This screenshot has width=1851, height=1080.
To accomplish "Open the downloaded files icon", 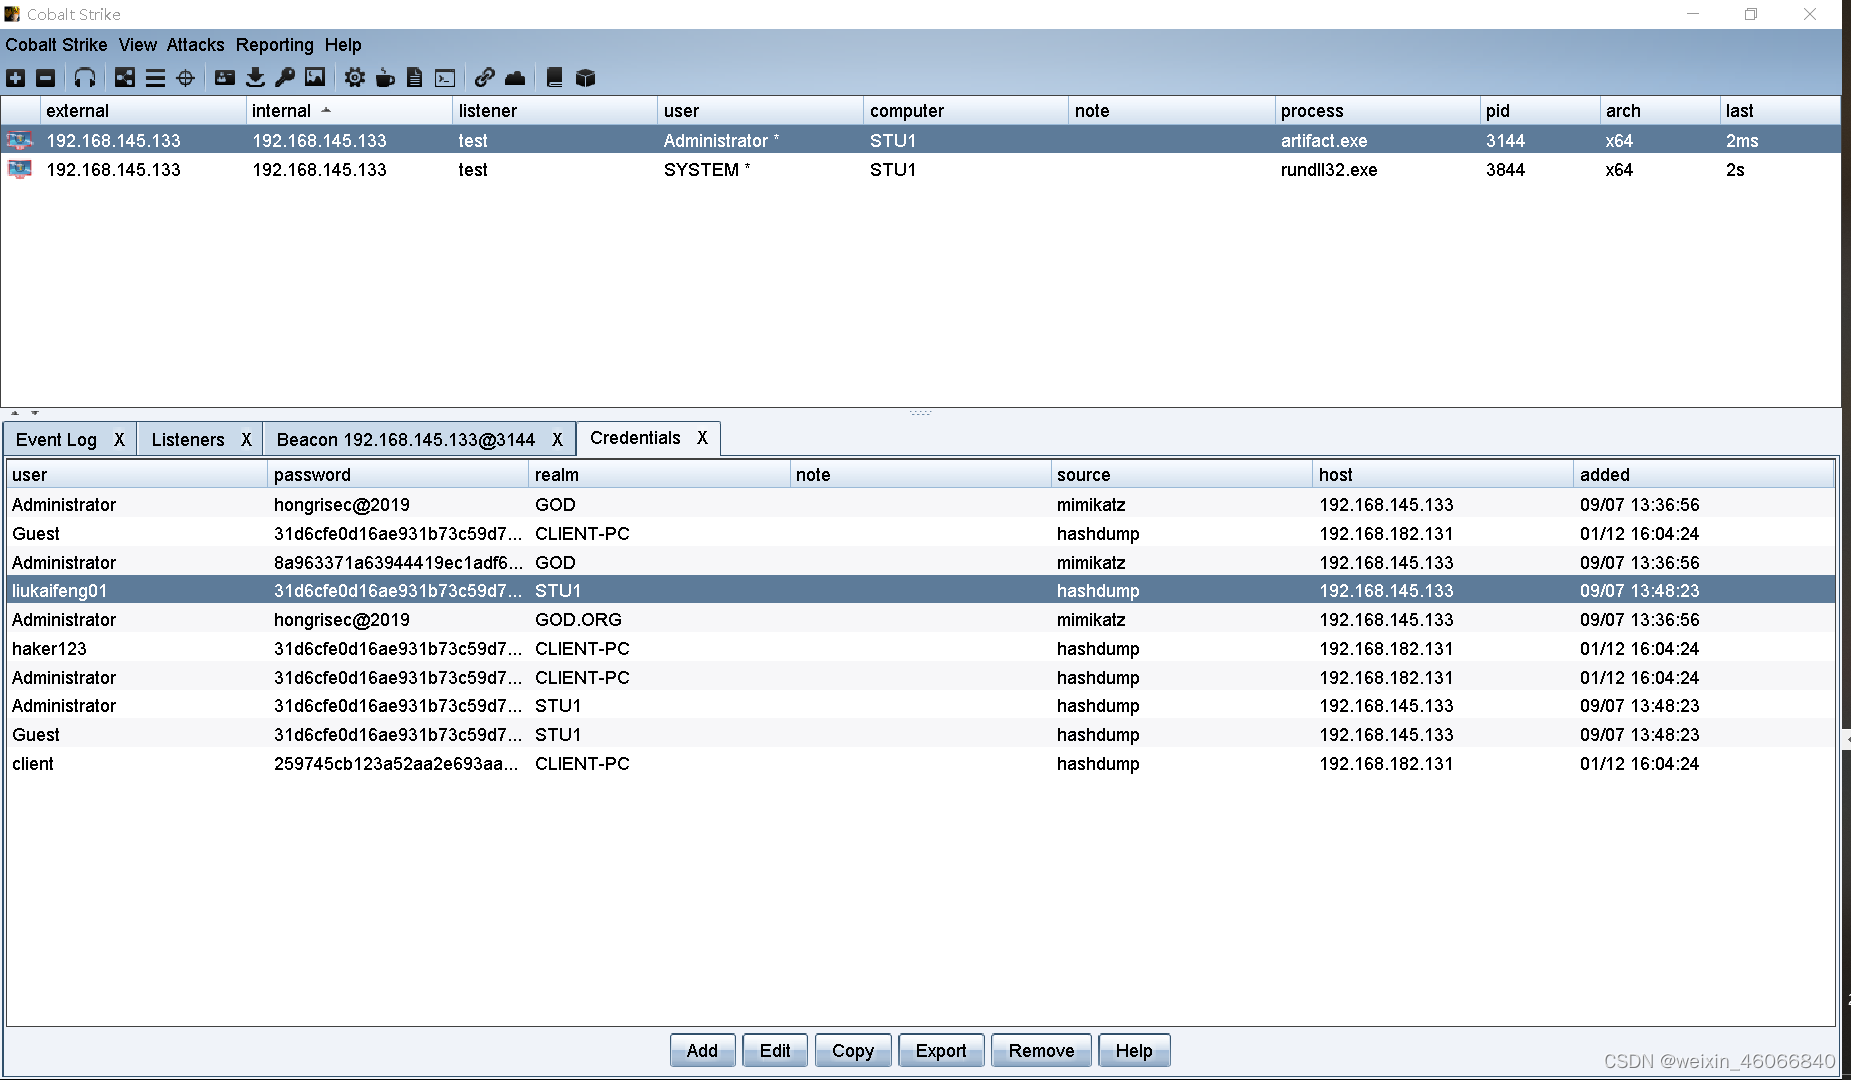I will point(255,78).
